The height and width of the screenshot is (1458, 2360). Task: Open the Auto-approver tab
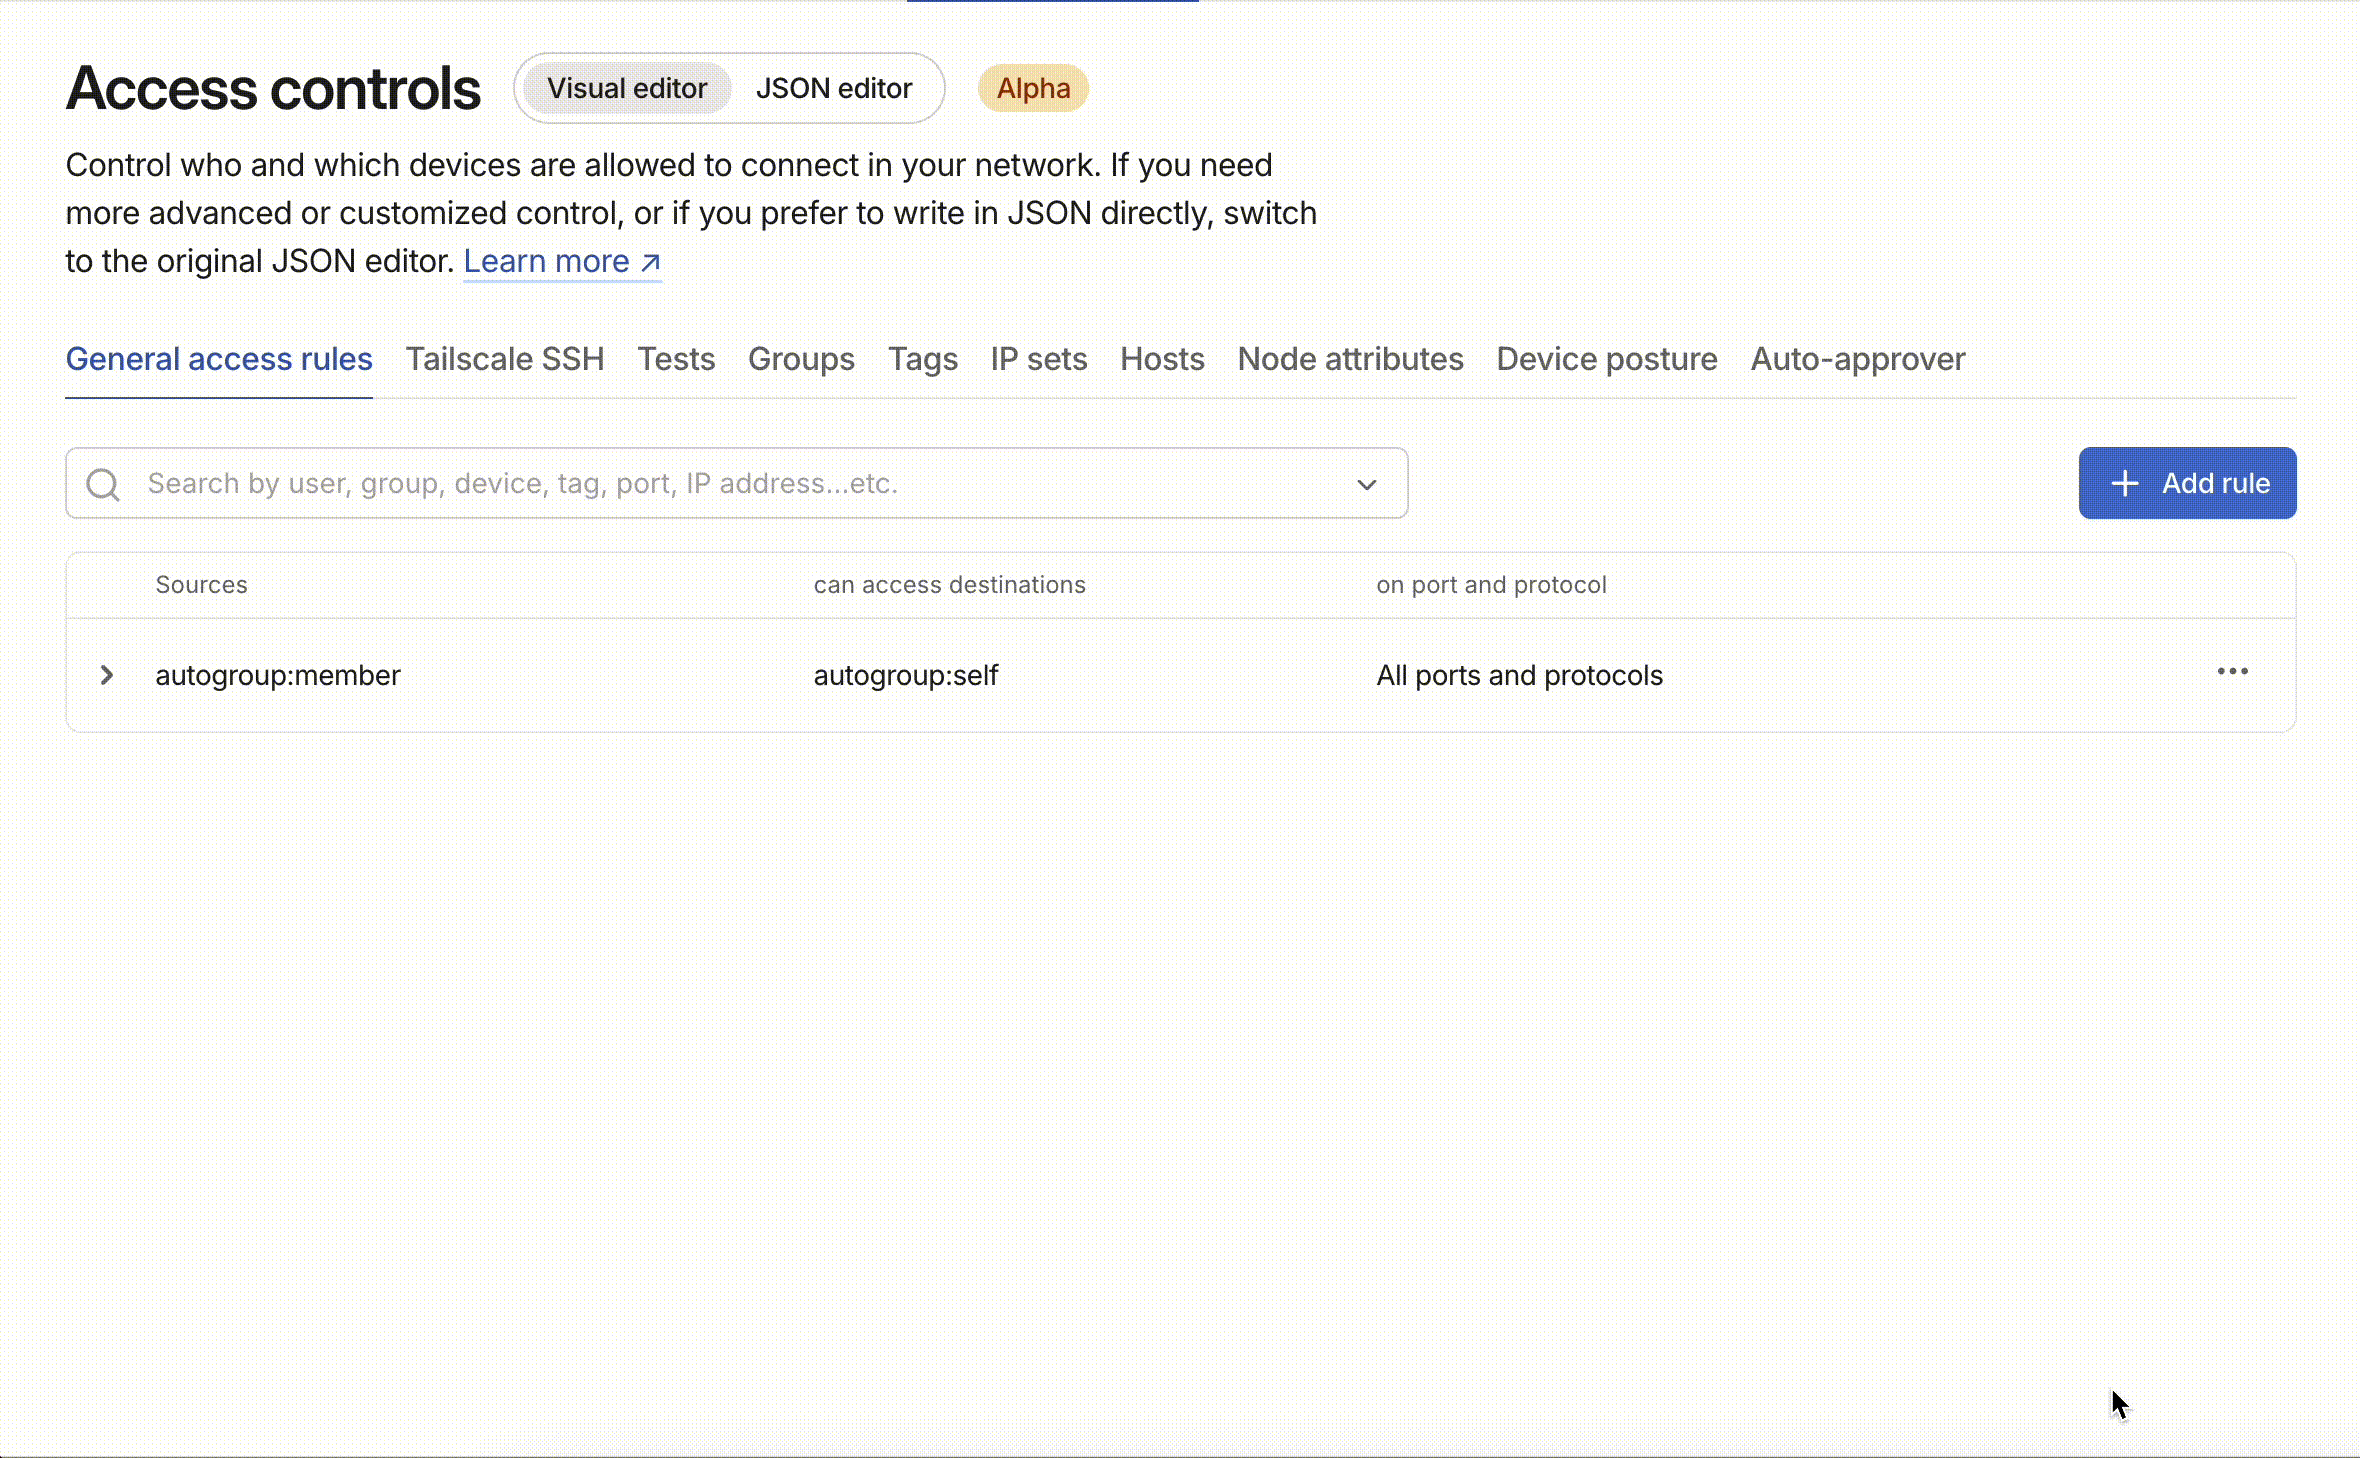pos(1858,359)
